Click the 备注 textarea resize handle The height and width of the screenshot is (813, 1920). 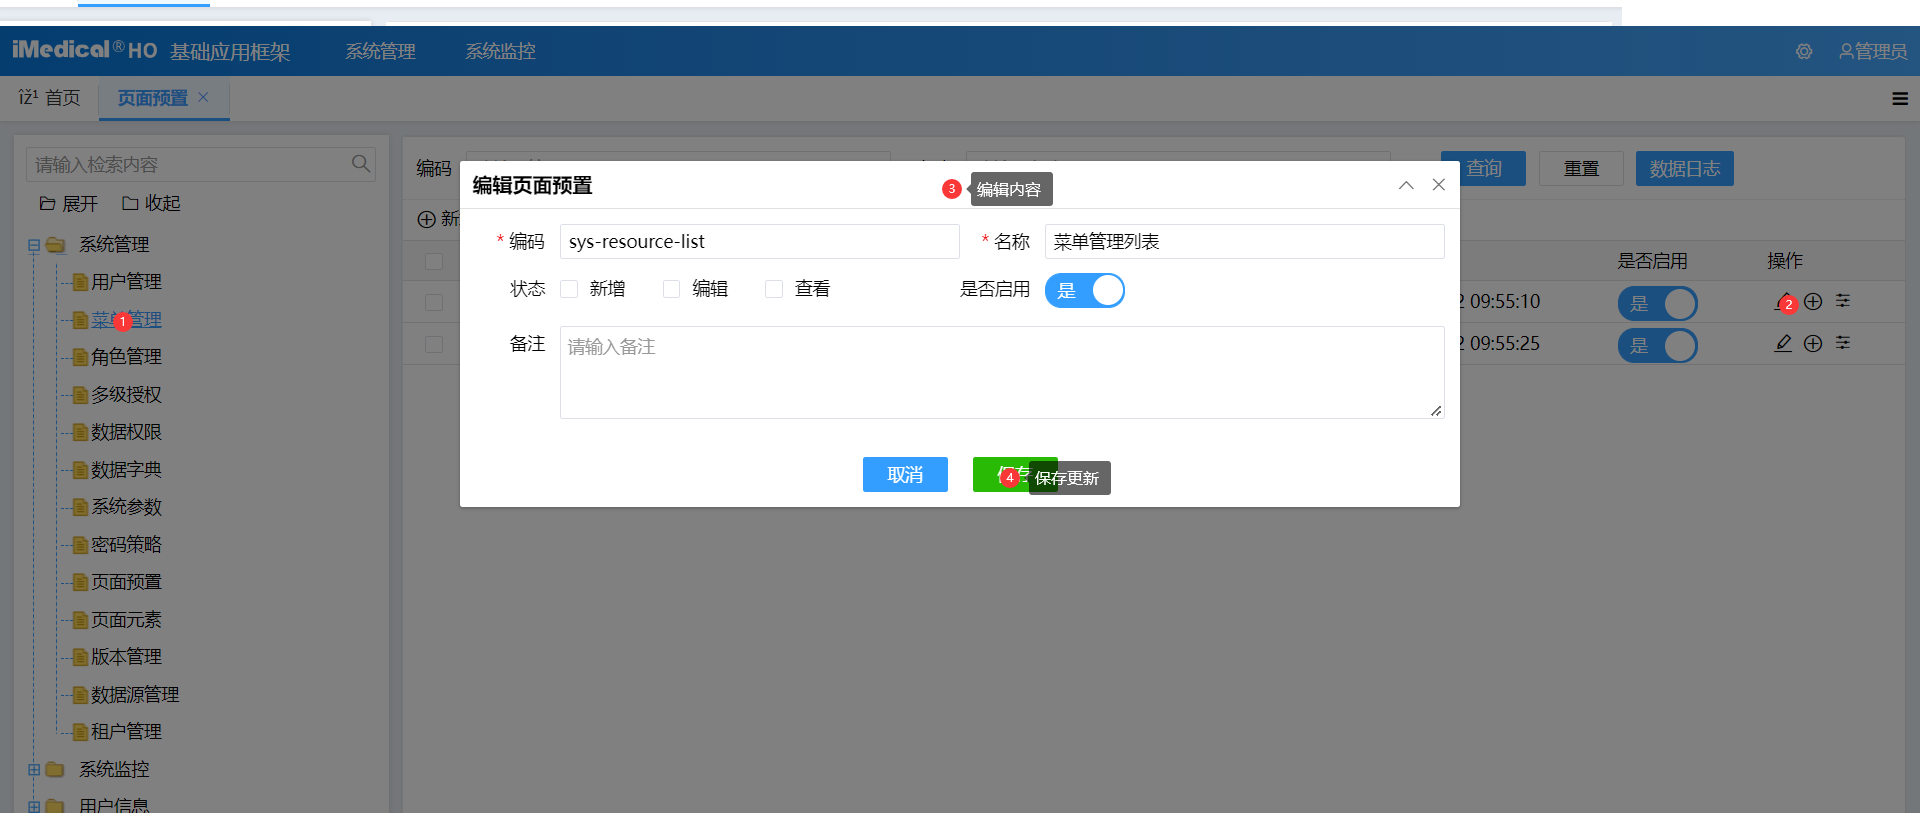point(1436,410)
